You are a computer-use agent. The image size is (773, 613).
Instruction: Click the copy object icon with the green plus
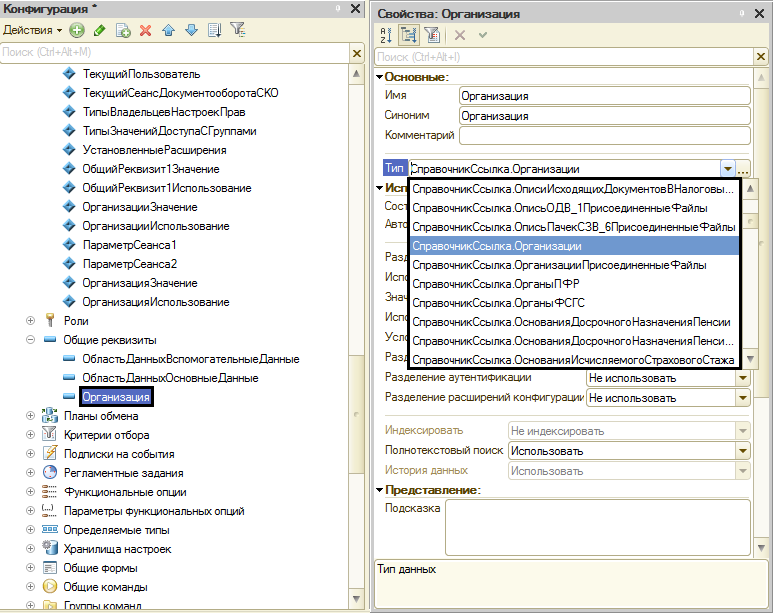tap(123, 30)
